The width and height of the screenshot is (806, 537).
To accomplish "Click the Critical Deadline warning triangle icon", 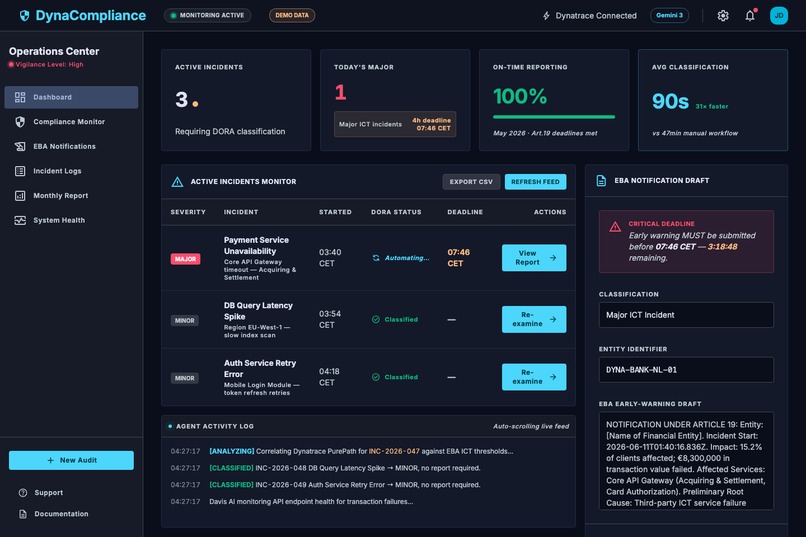I will point(615,227).
